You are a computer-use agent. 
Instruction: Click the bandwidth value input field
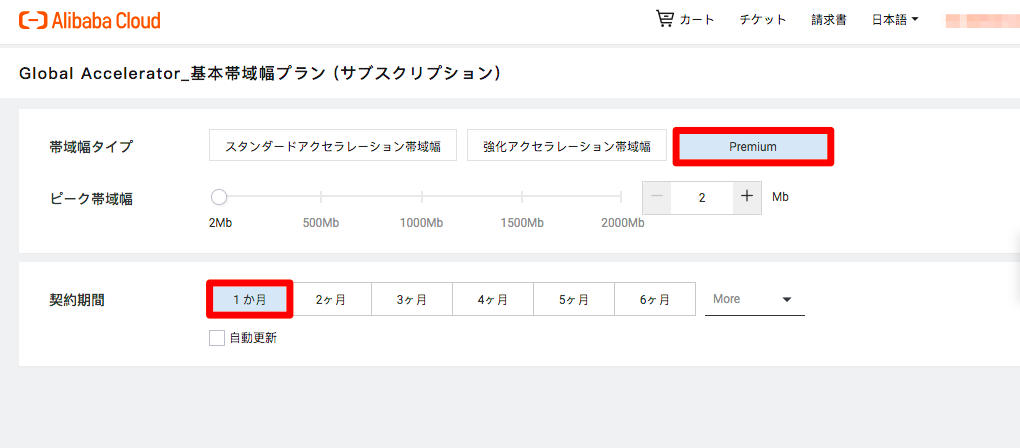(702, 197)
